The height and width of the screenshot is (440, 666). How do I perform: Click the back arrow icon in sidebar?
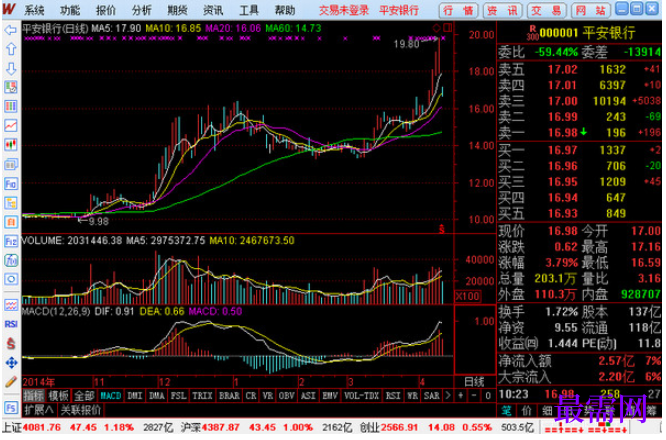10,30
